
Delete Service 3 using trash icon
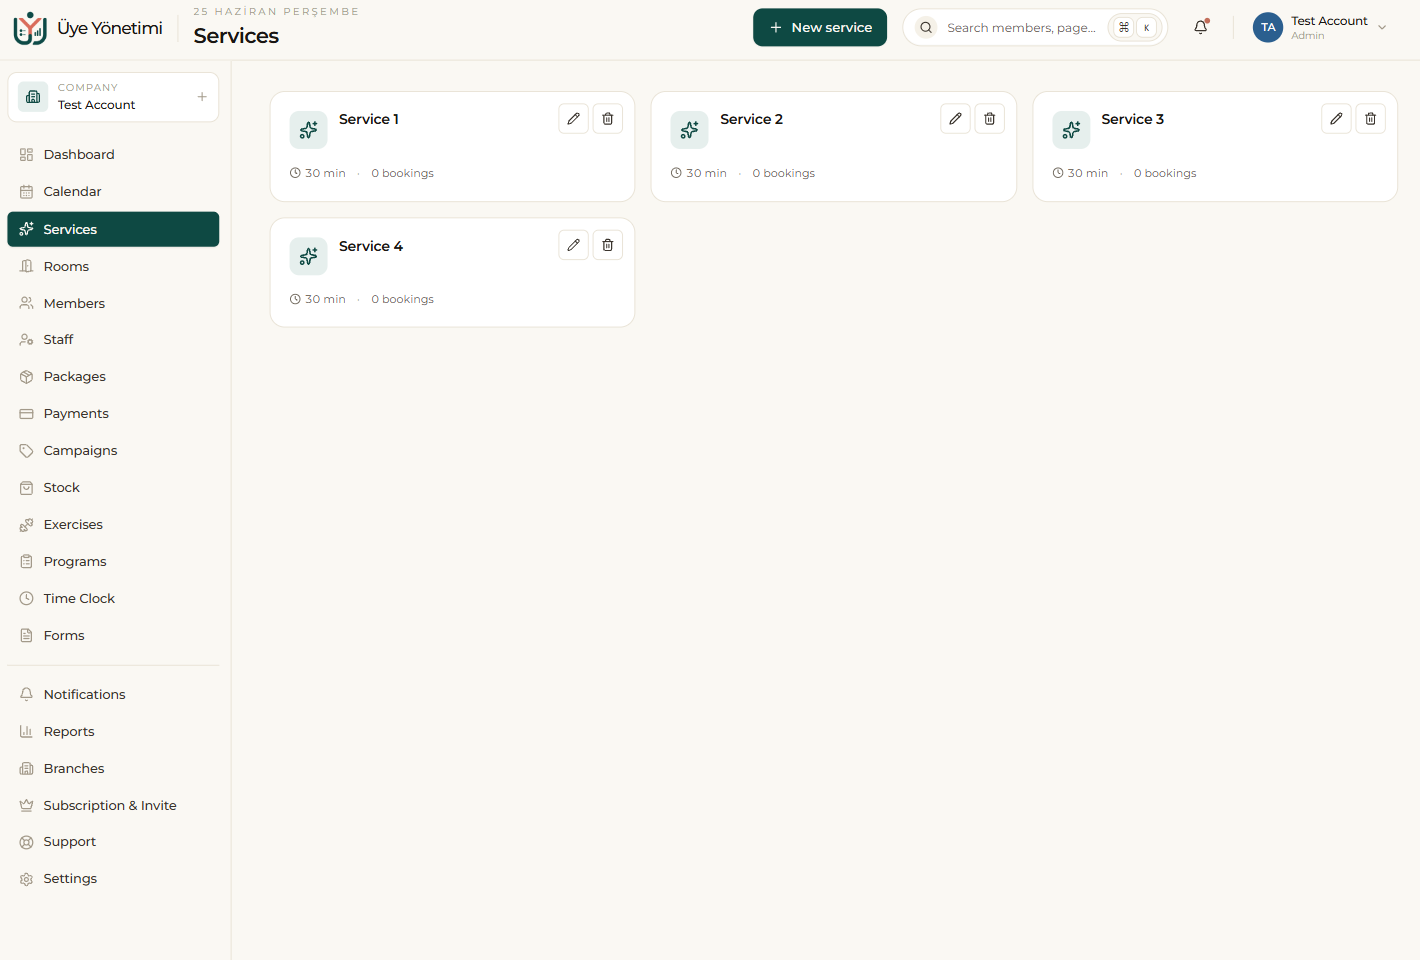tap(1371, 119)
